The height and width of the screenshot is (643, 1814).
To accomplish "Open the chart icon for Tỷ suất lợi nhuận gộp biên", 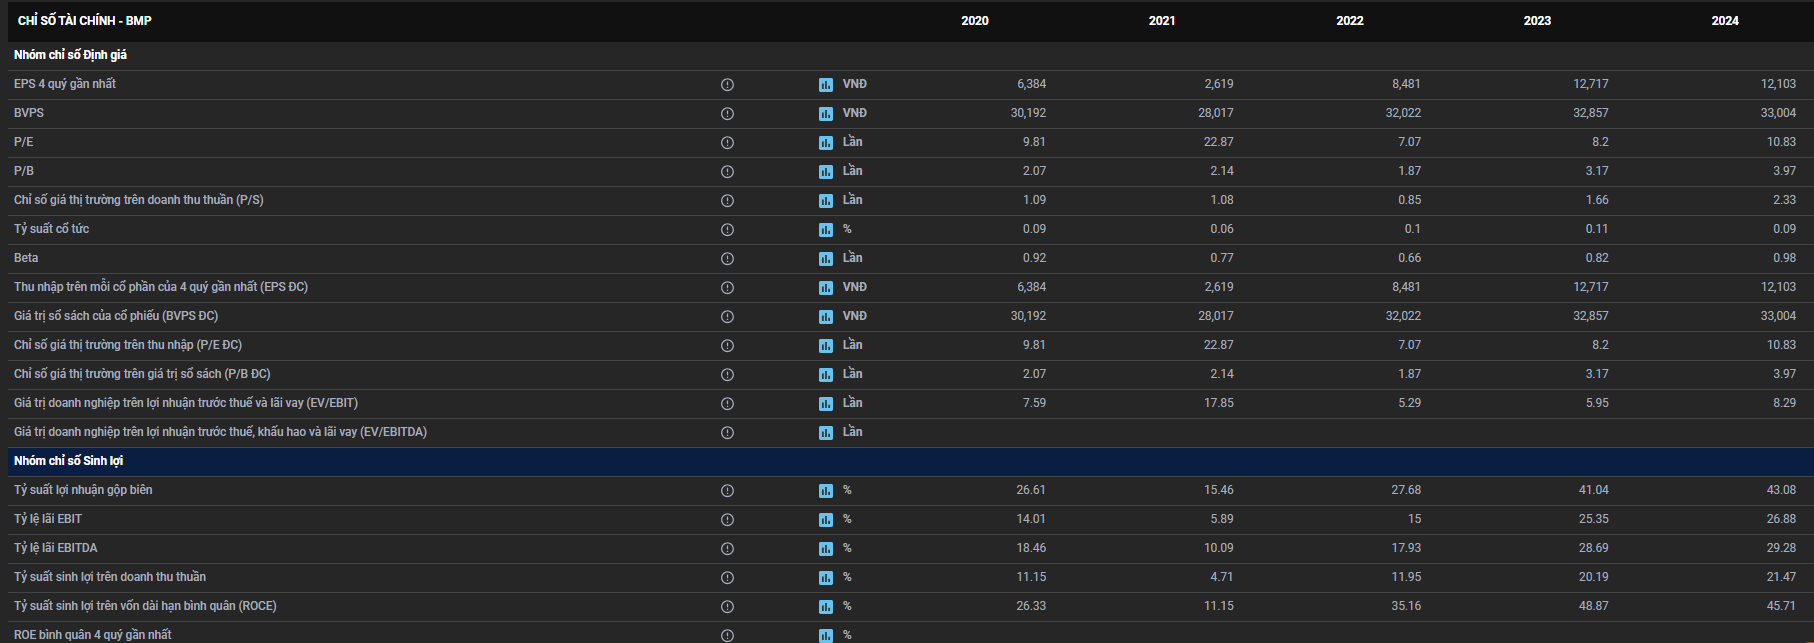I will (826, 491).
